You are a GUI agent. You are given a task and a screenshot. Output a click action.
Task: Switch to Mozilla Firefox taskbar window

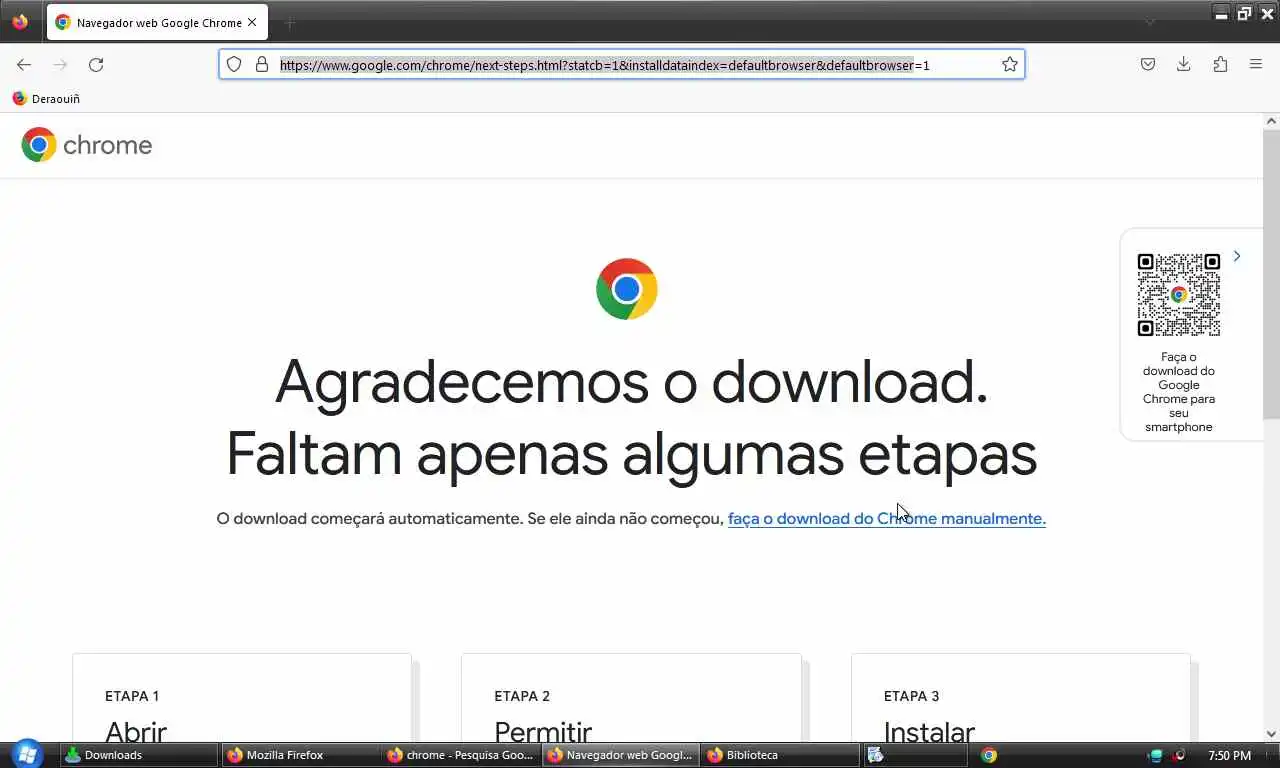[x=301, y=755]
